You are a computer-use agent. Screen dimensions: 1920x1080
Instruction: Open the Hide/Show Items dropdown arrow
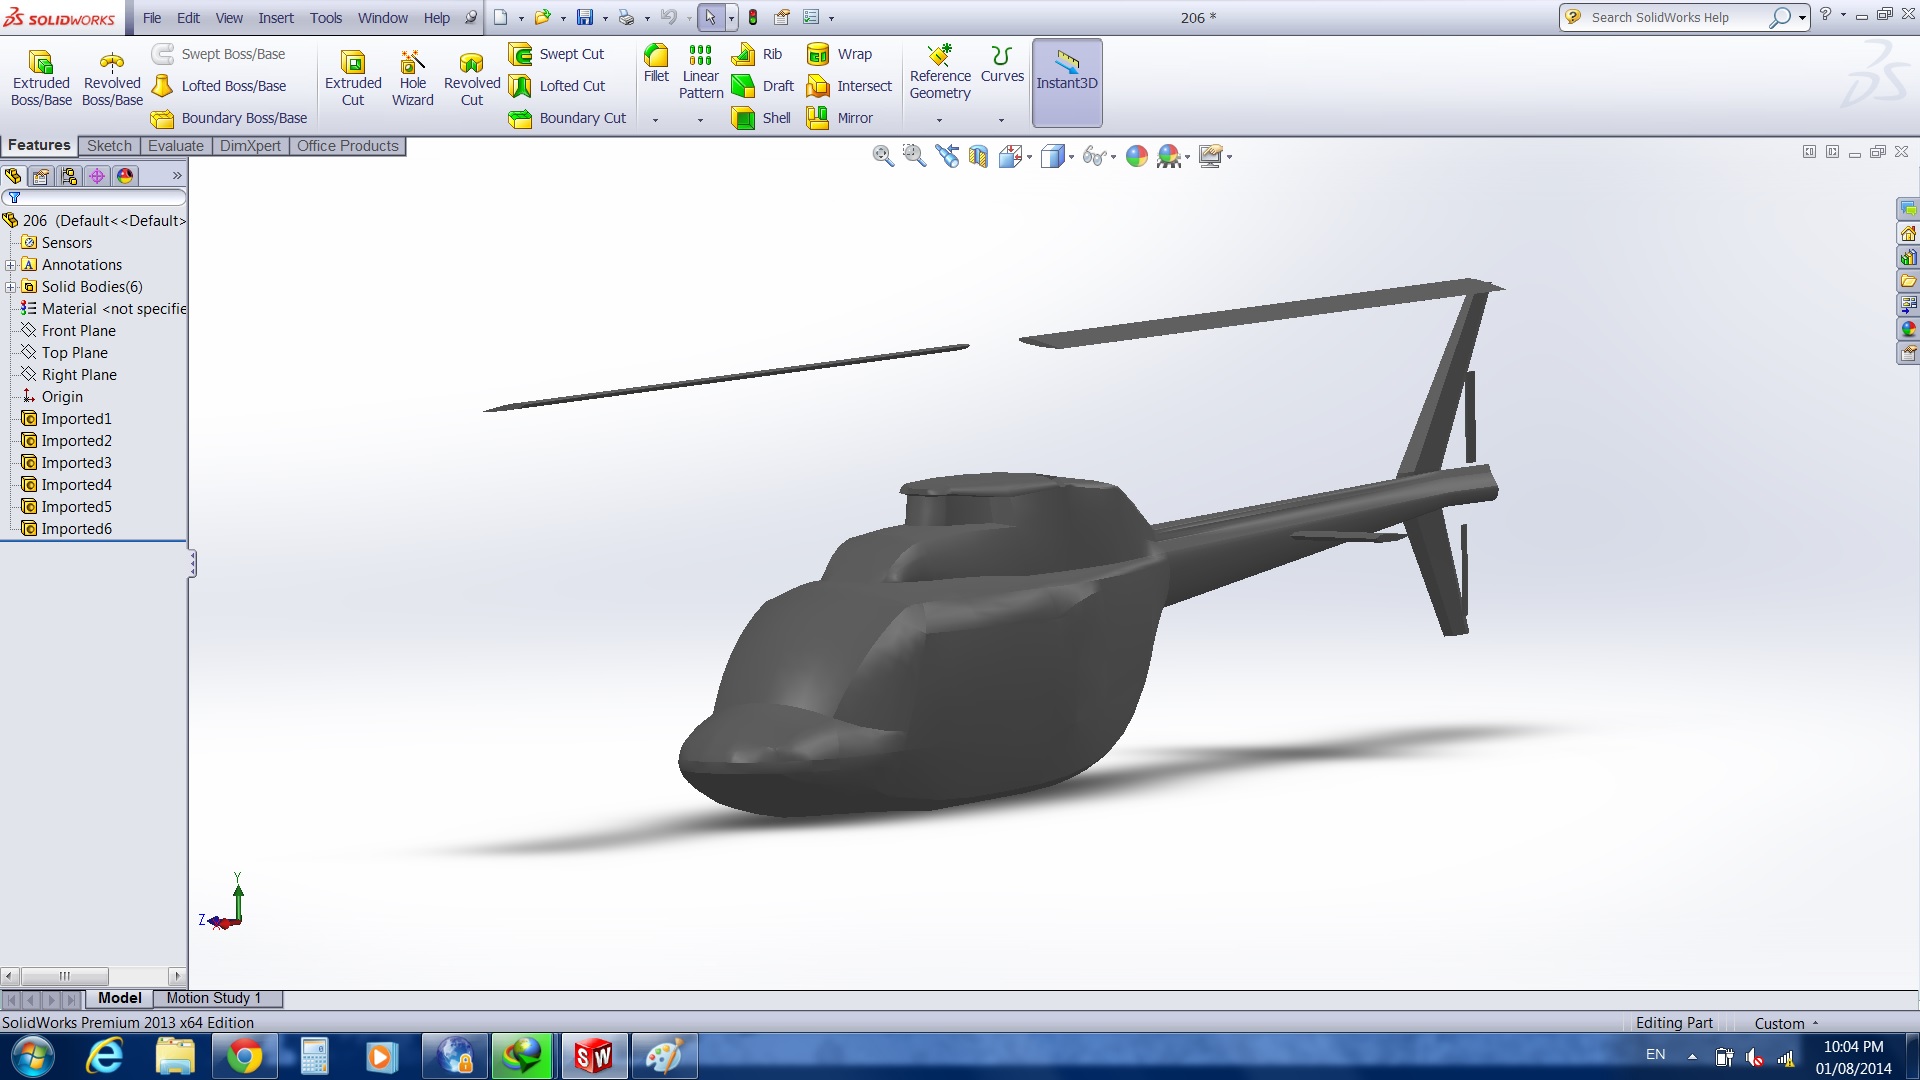(x=1113, y=157)
